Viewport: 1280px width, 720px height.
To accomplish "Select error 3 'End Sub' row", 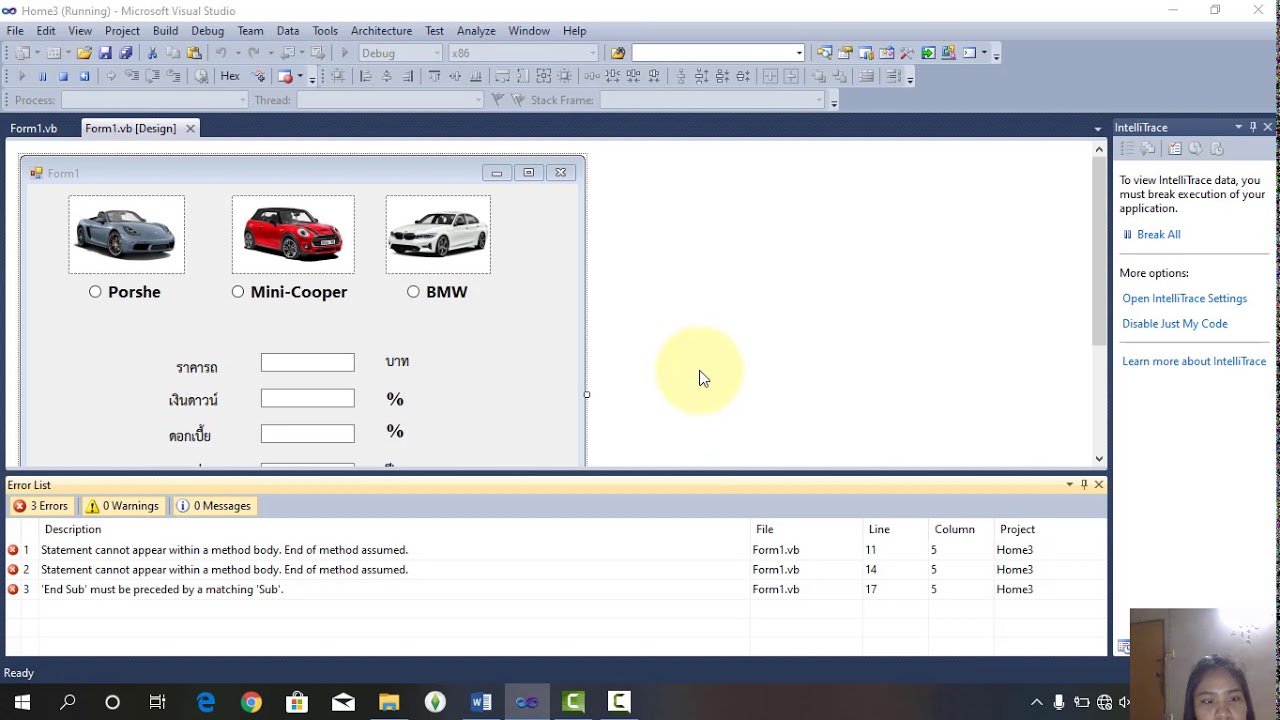I will [x=555, y=589].
